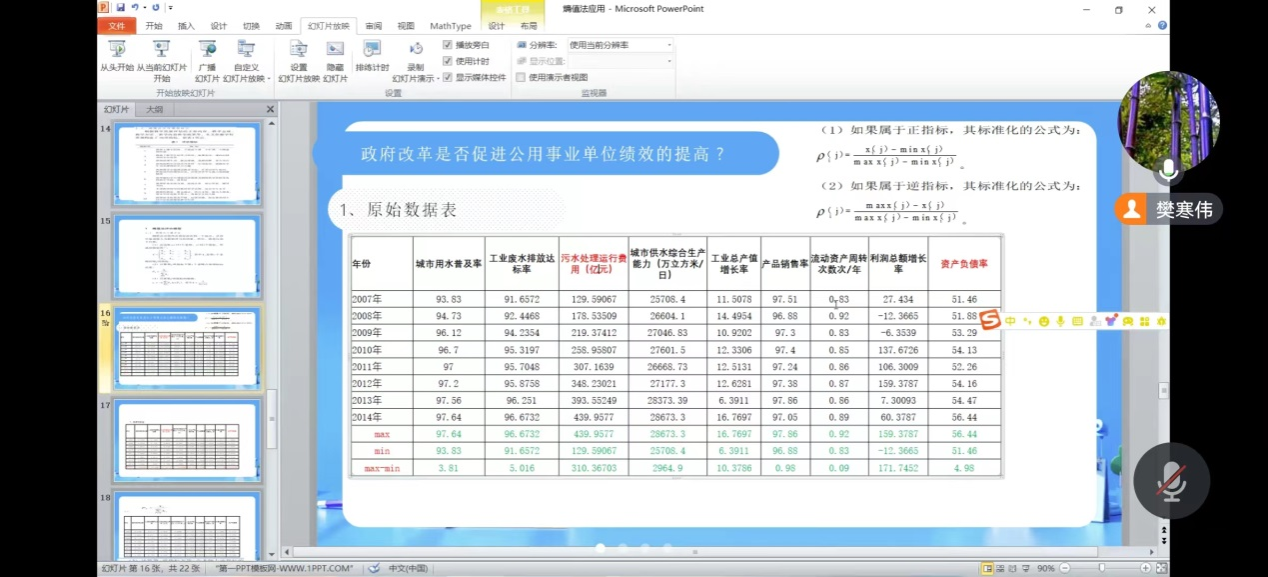1268x577 pixels.
Task: Toggle Use Timings (使用计时) checkbox
Action: point(448,61)
